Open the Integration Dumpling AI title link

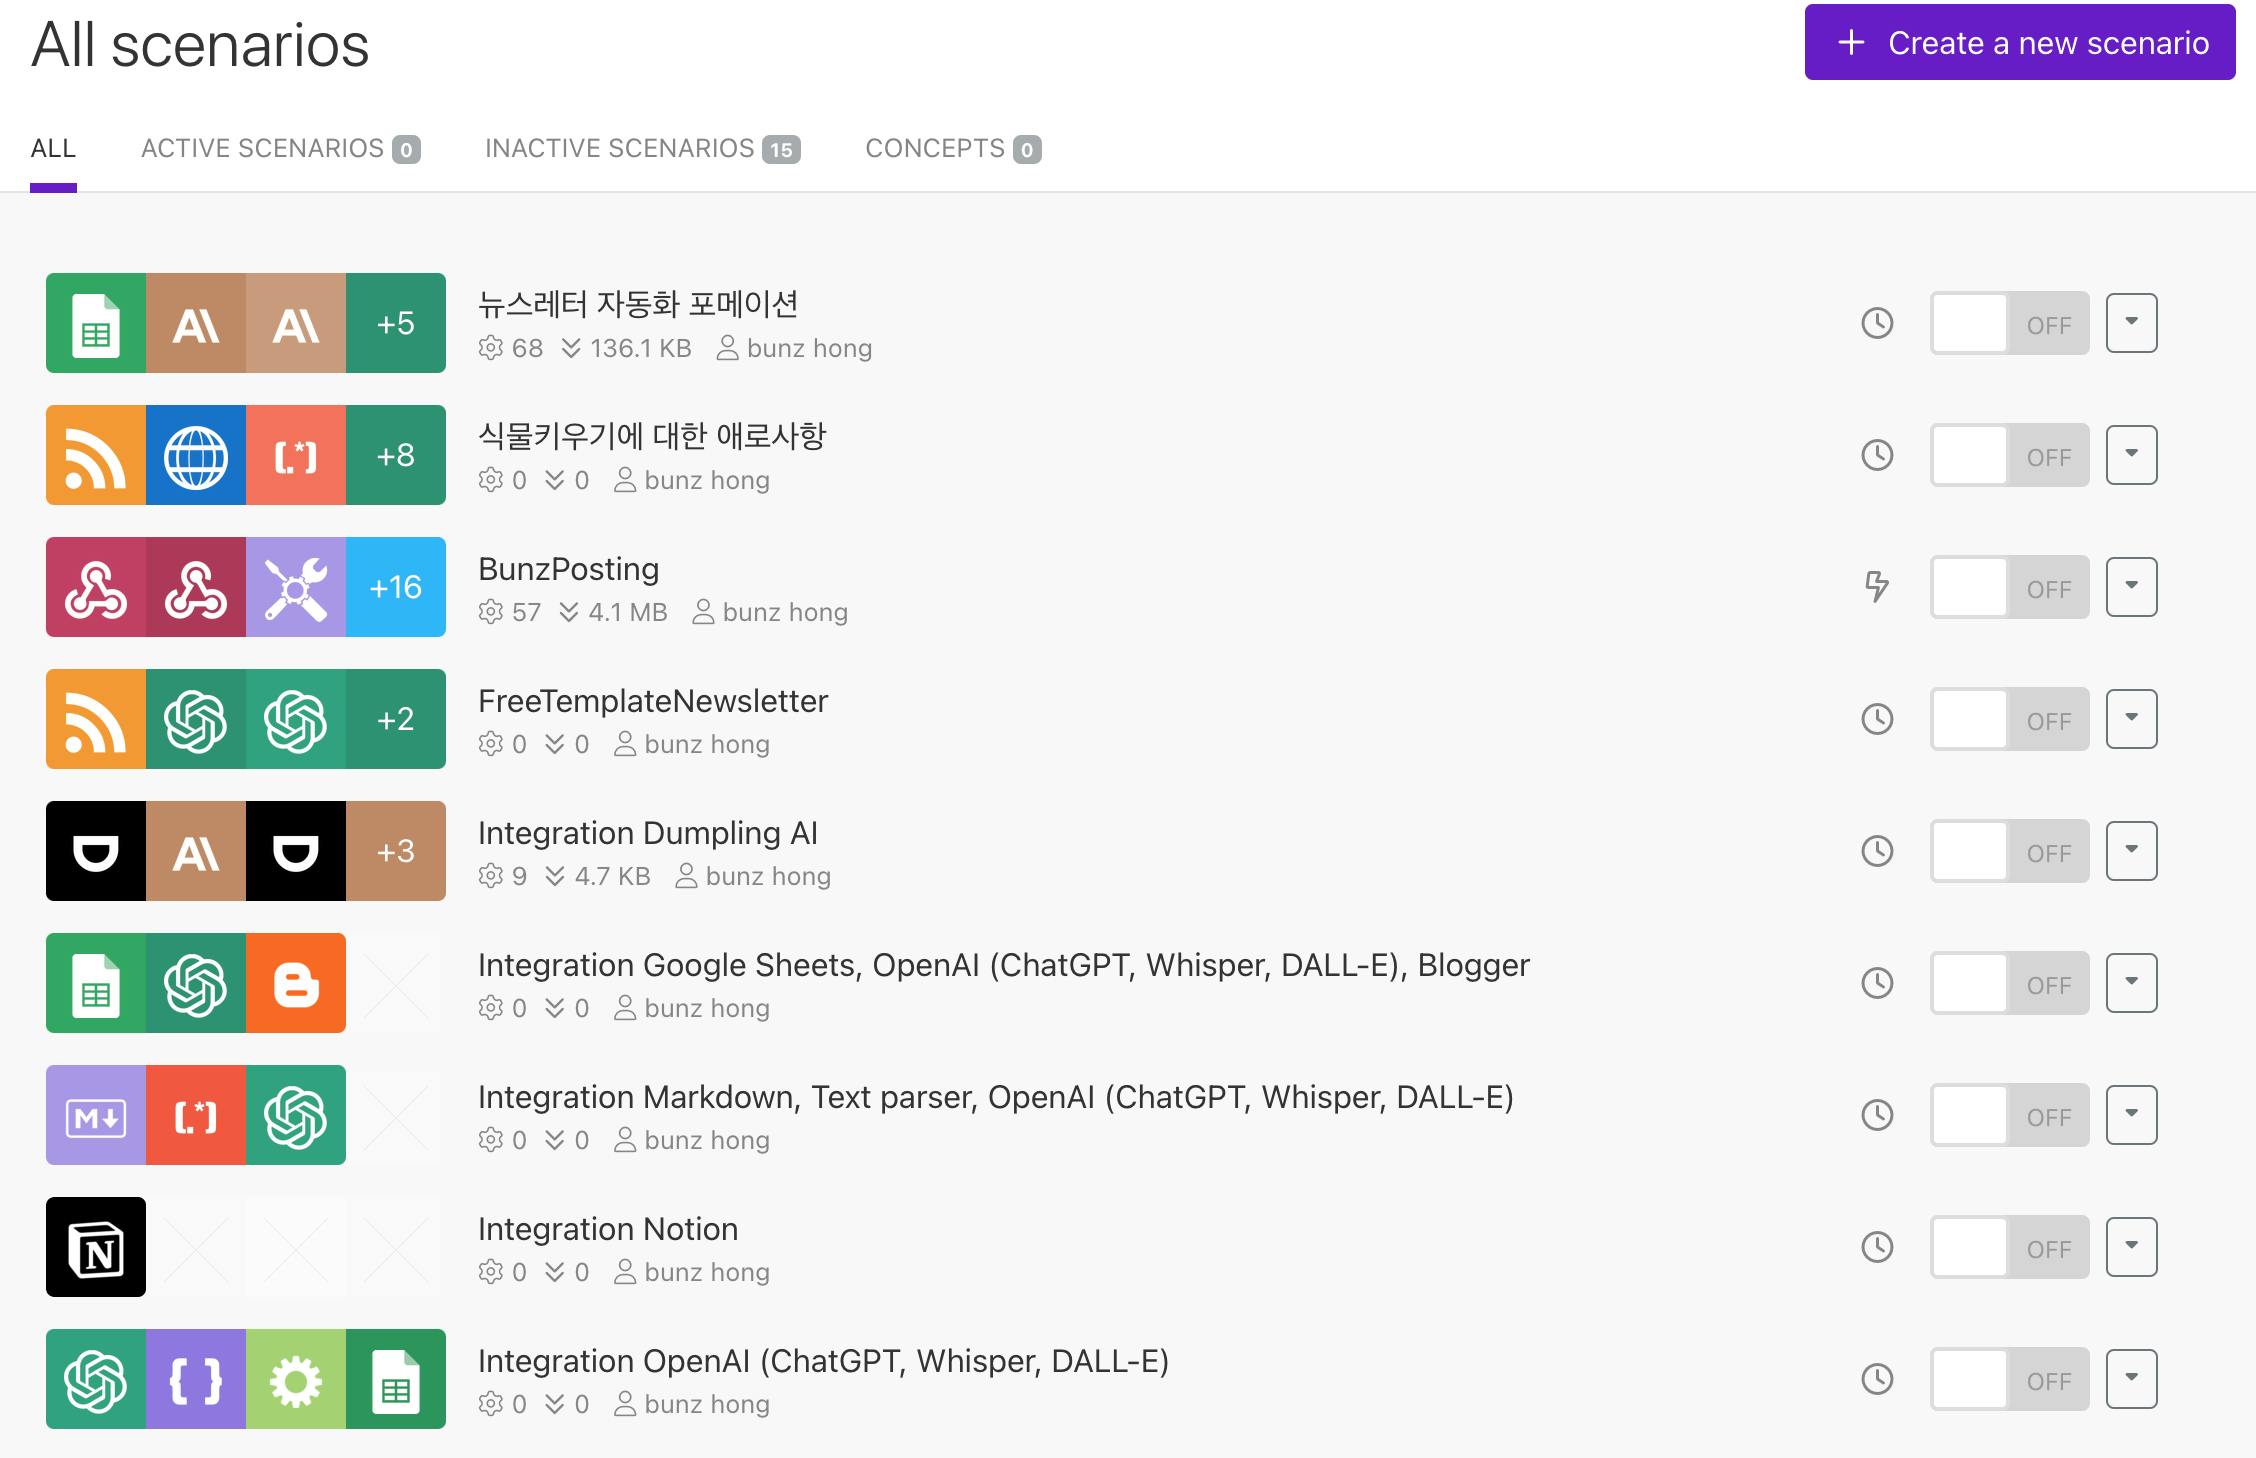[648, 833]
